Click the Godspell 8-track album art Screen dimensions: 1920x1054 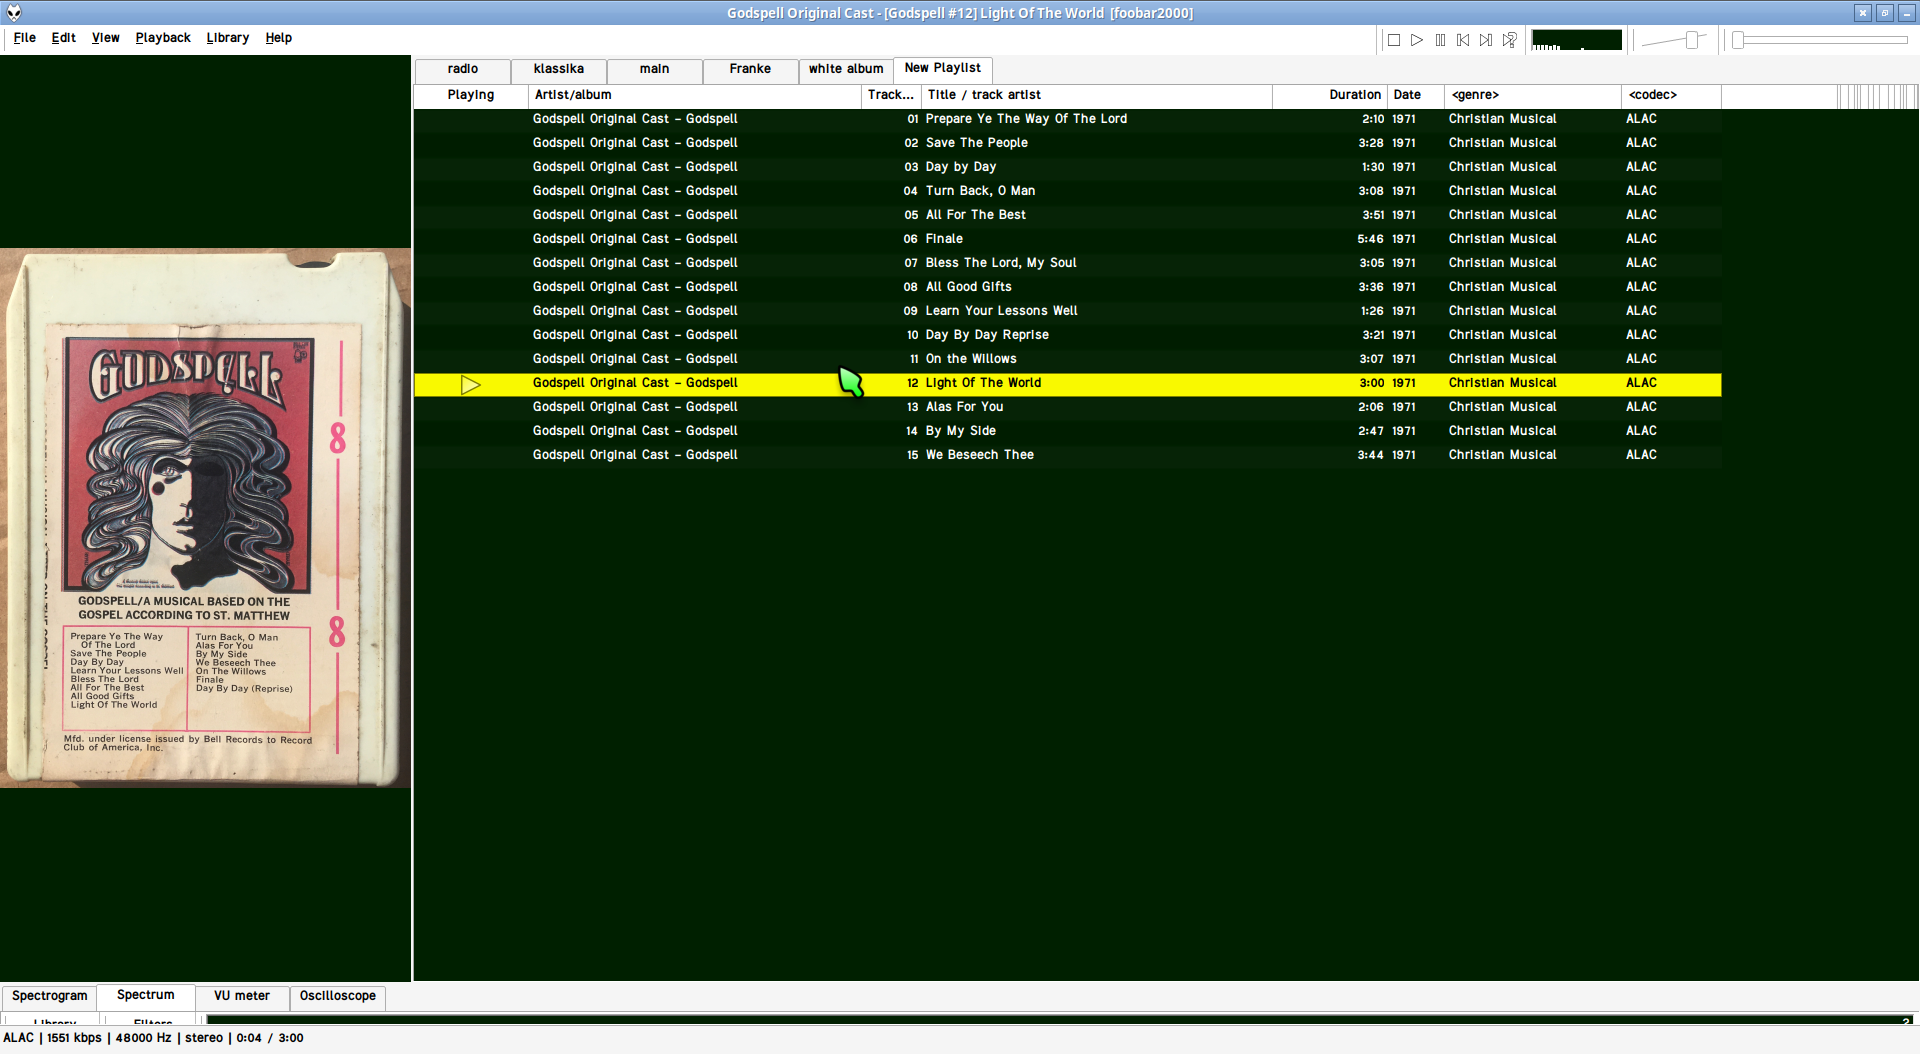click(x=205, y=518)
